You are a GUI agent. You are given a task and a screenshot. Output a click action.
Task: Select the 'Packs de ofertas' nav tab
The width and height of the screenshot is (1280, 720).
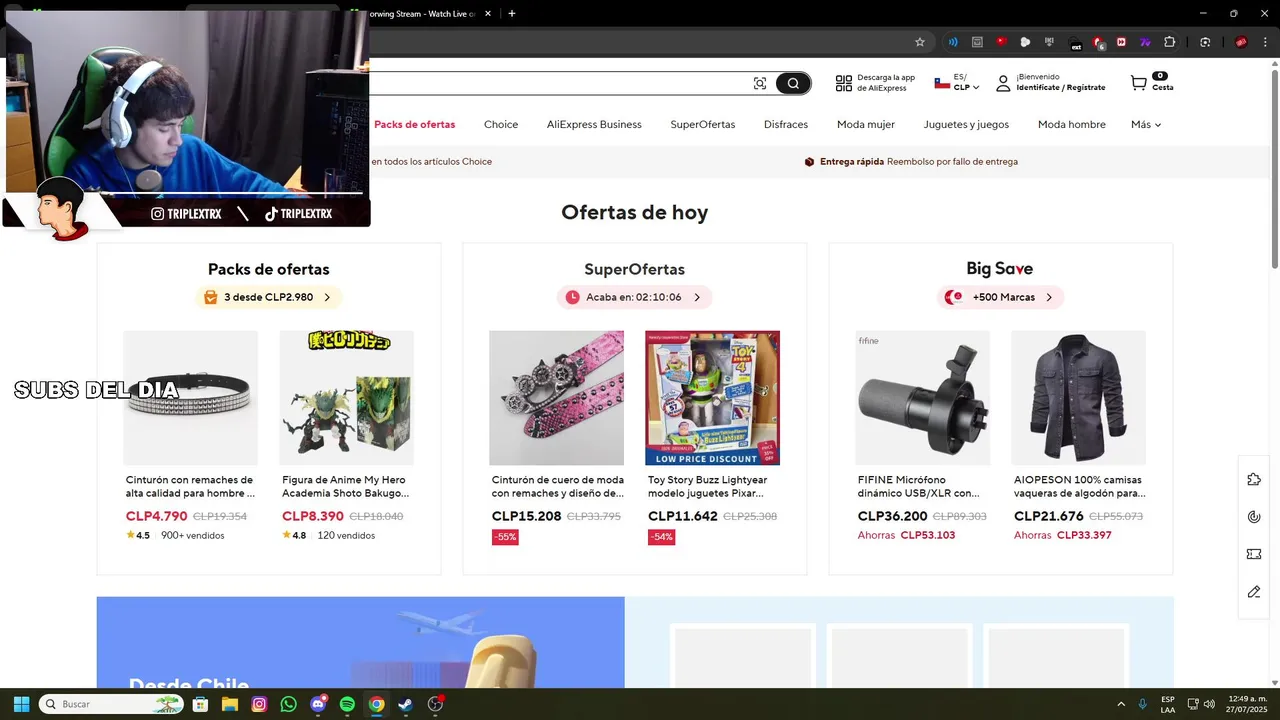414,124
